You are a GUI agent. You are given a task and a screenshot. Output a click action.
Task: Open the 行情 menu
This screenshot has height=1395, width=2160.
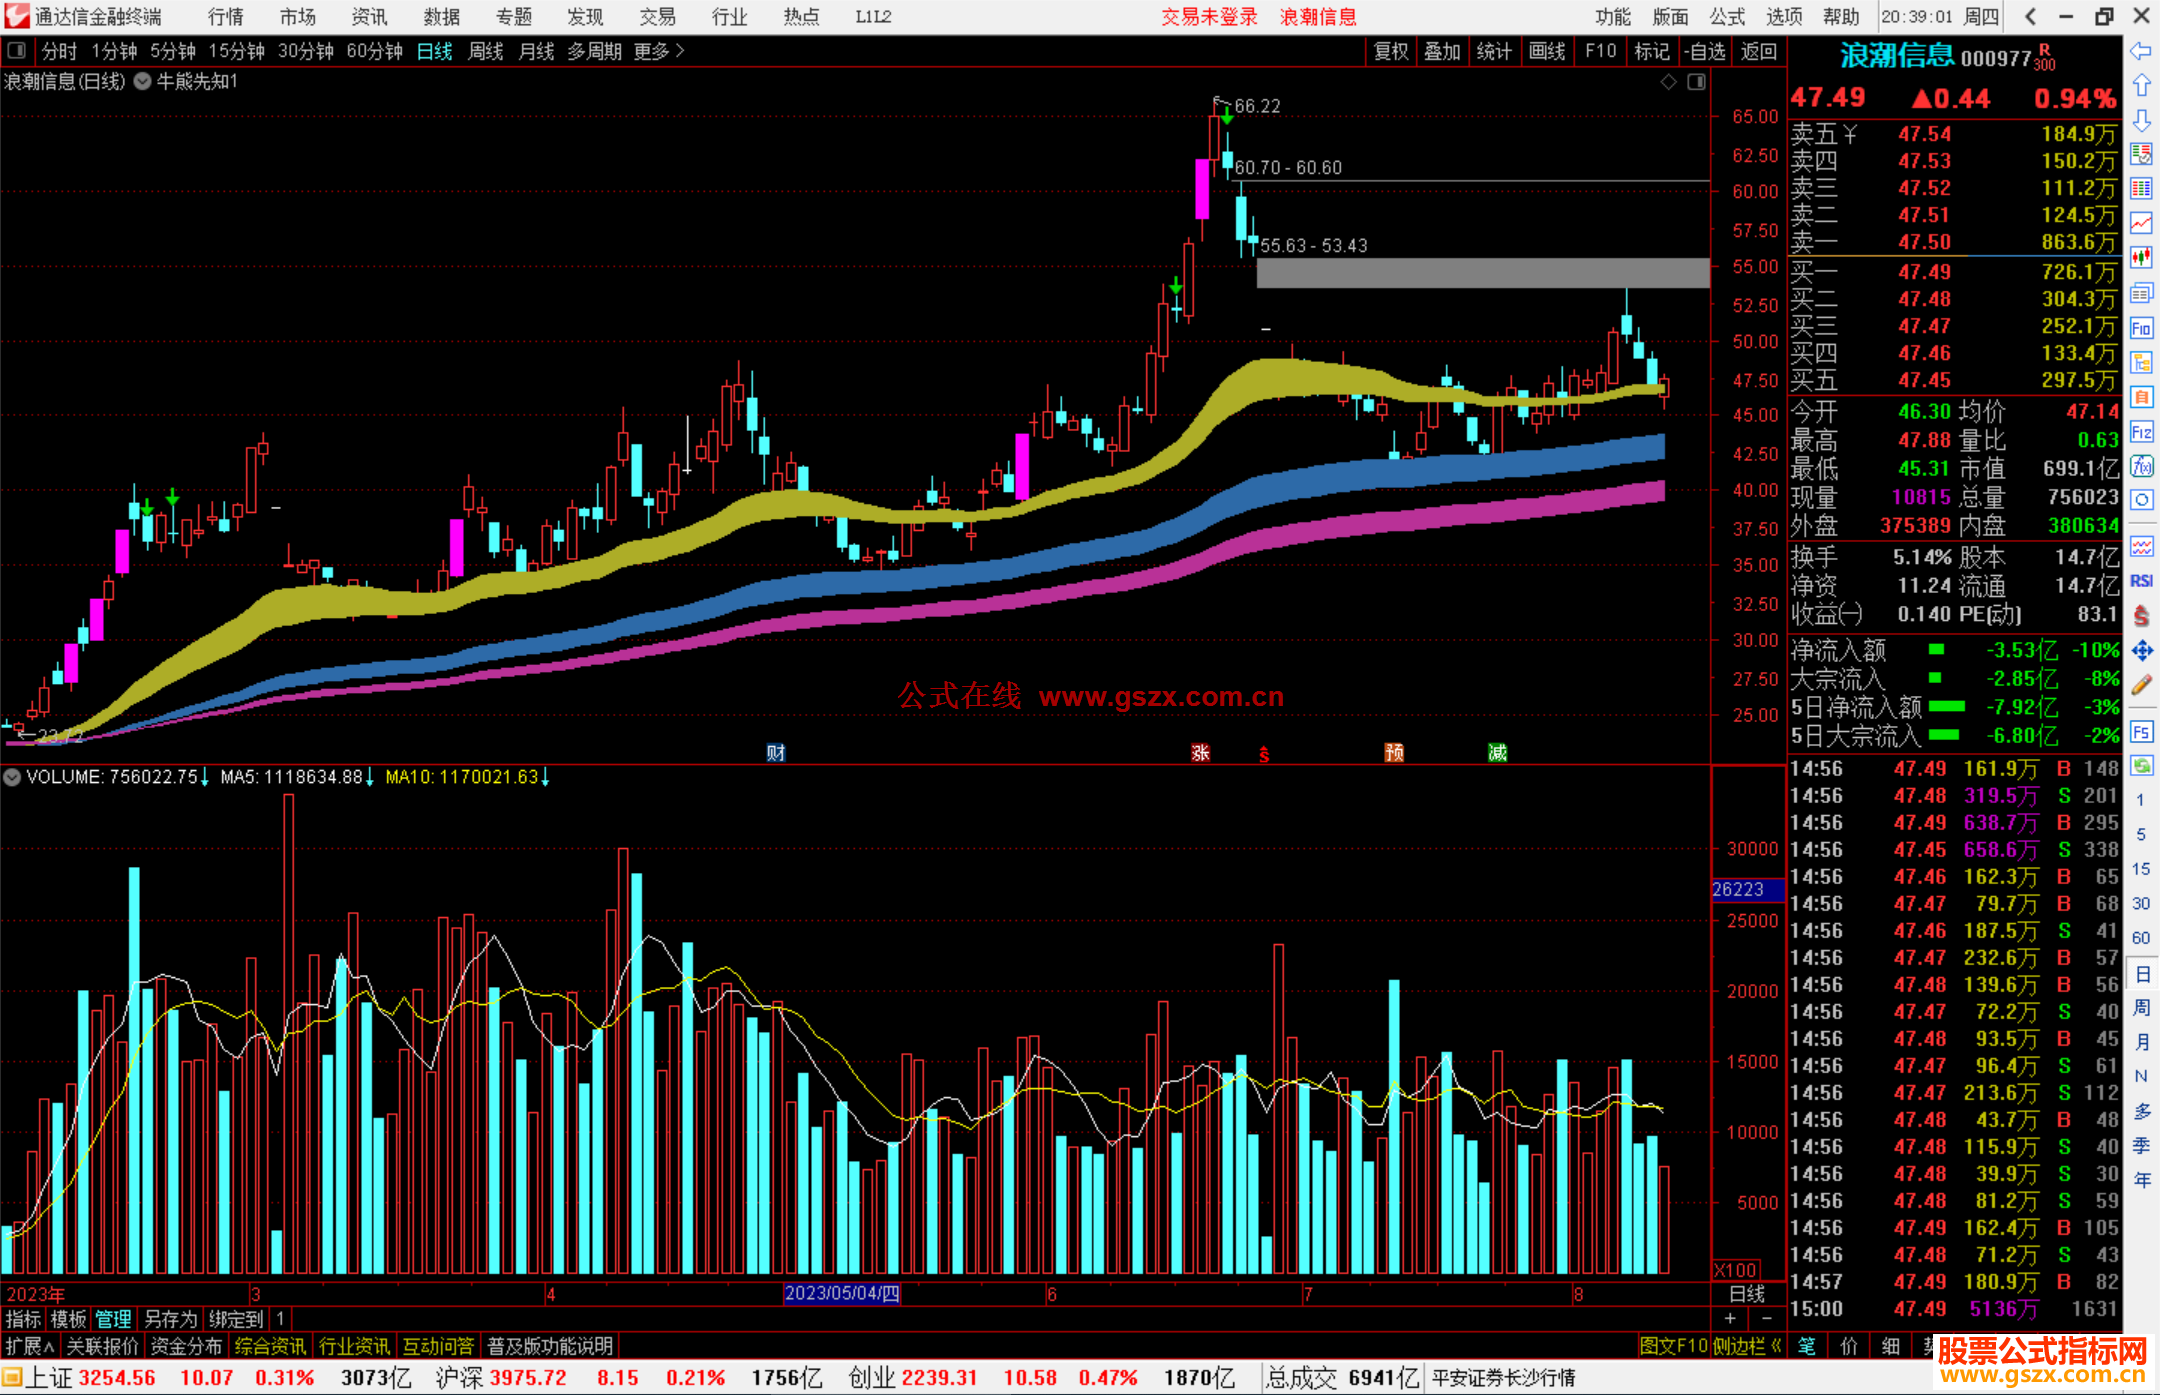point(225,17)
